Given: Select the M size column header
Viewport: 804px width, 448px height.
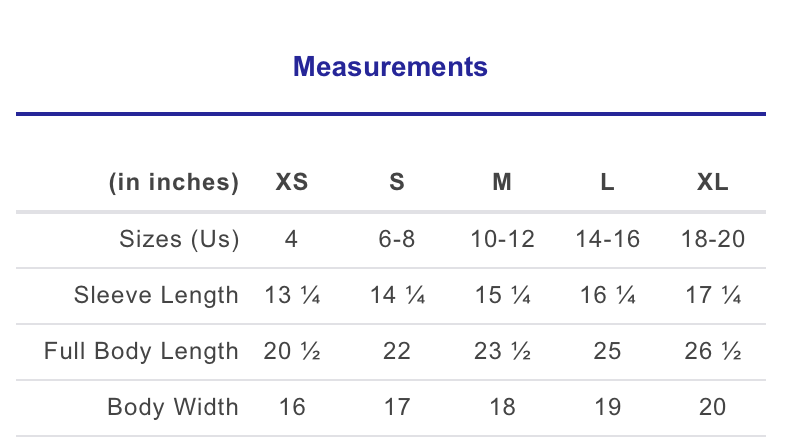Looking at the screenshot, I should tap(502, 183).
